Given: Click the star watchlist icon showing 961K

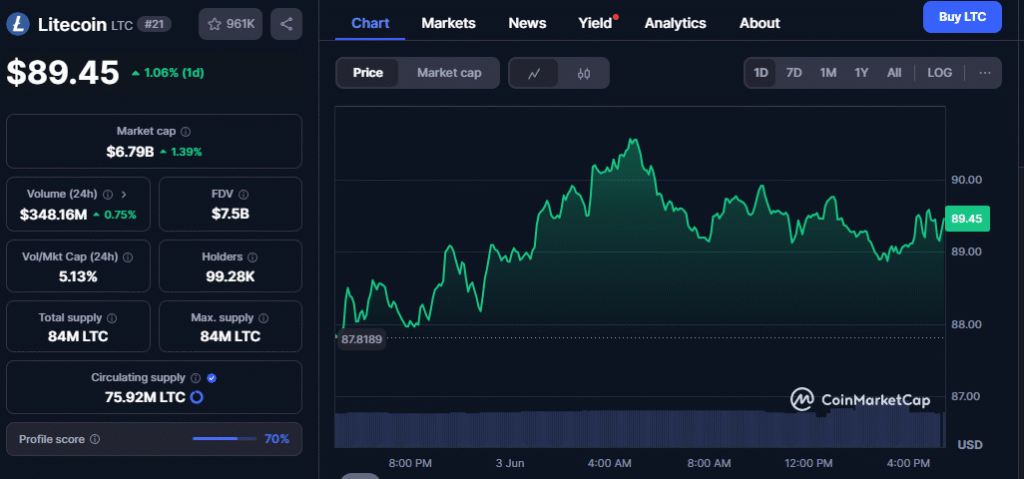Looking at the screenshot, I should click(x=231, y=24).
